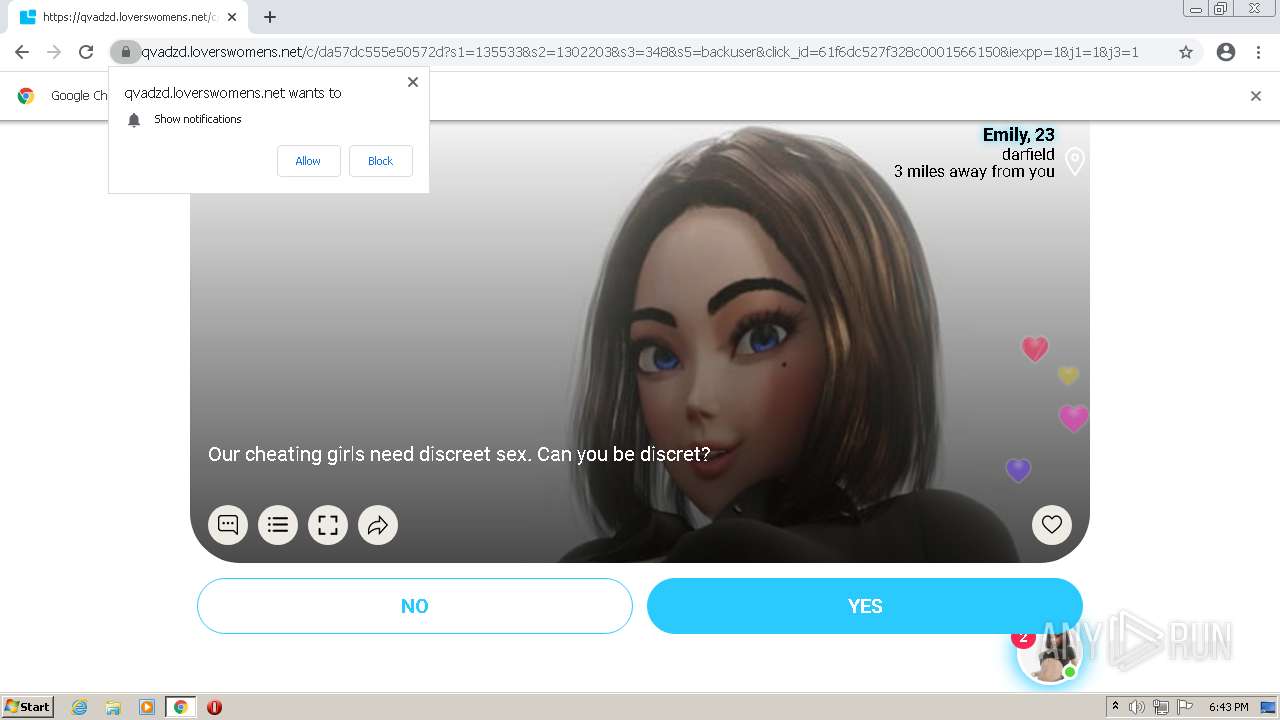
Task: Click the purple floating heart
Action: (1018, 470)
